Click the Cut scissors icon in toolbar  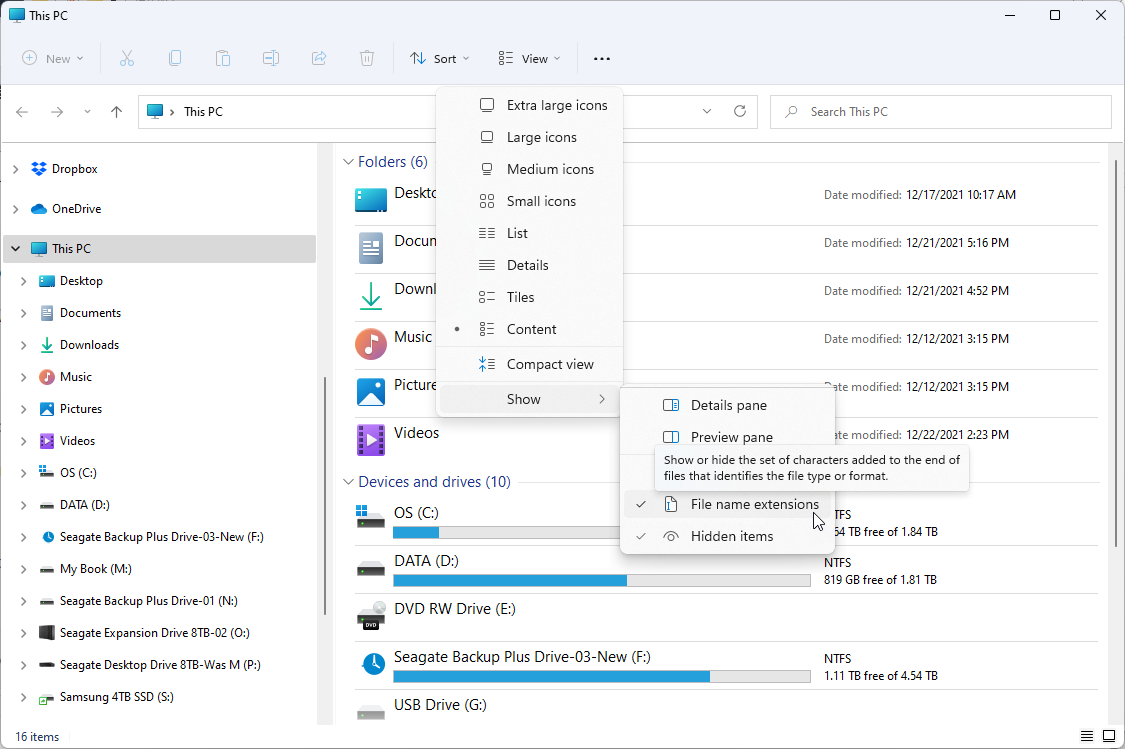coord(127,59)
